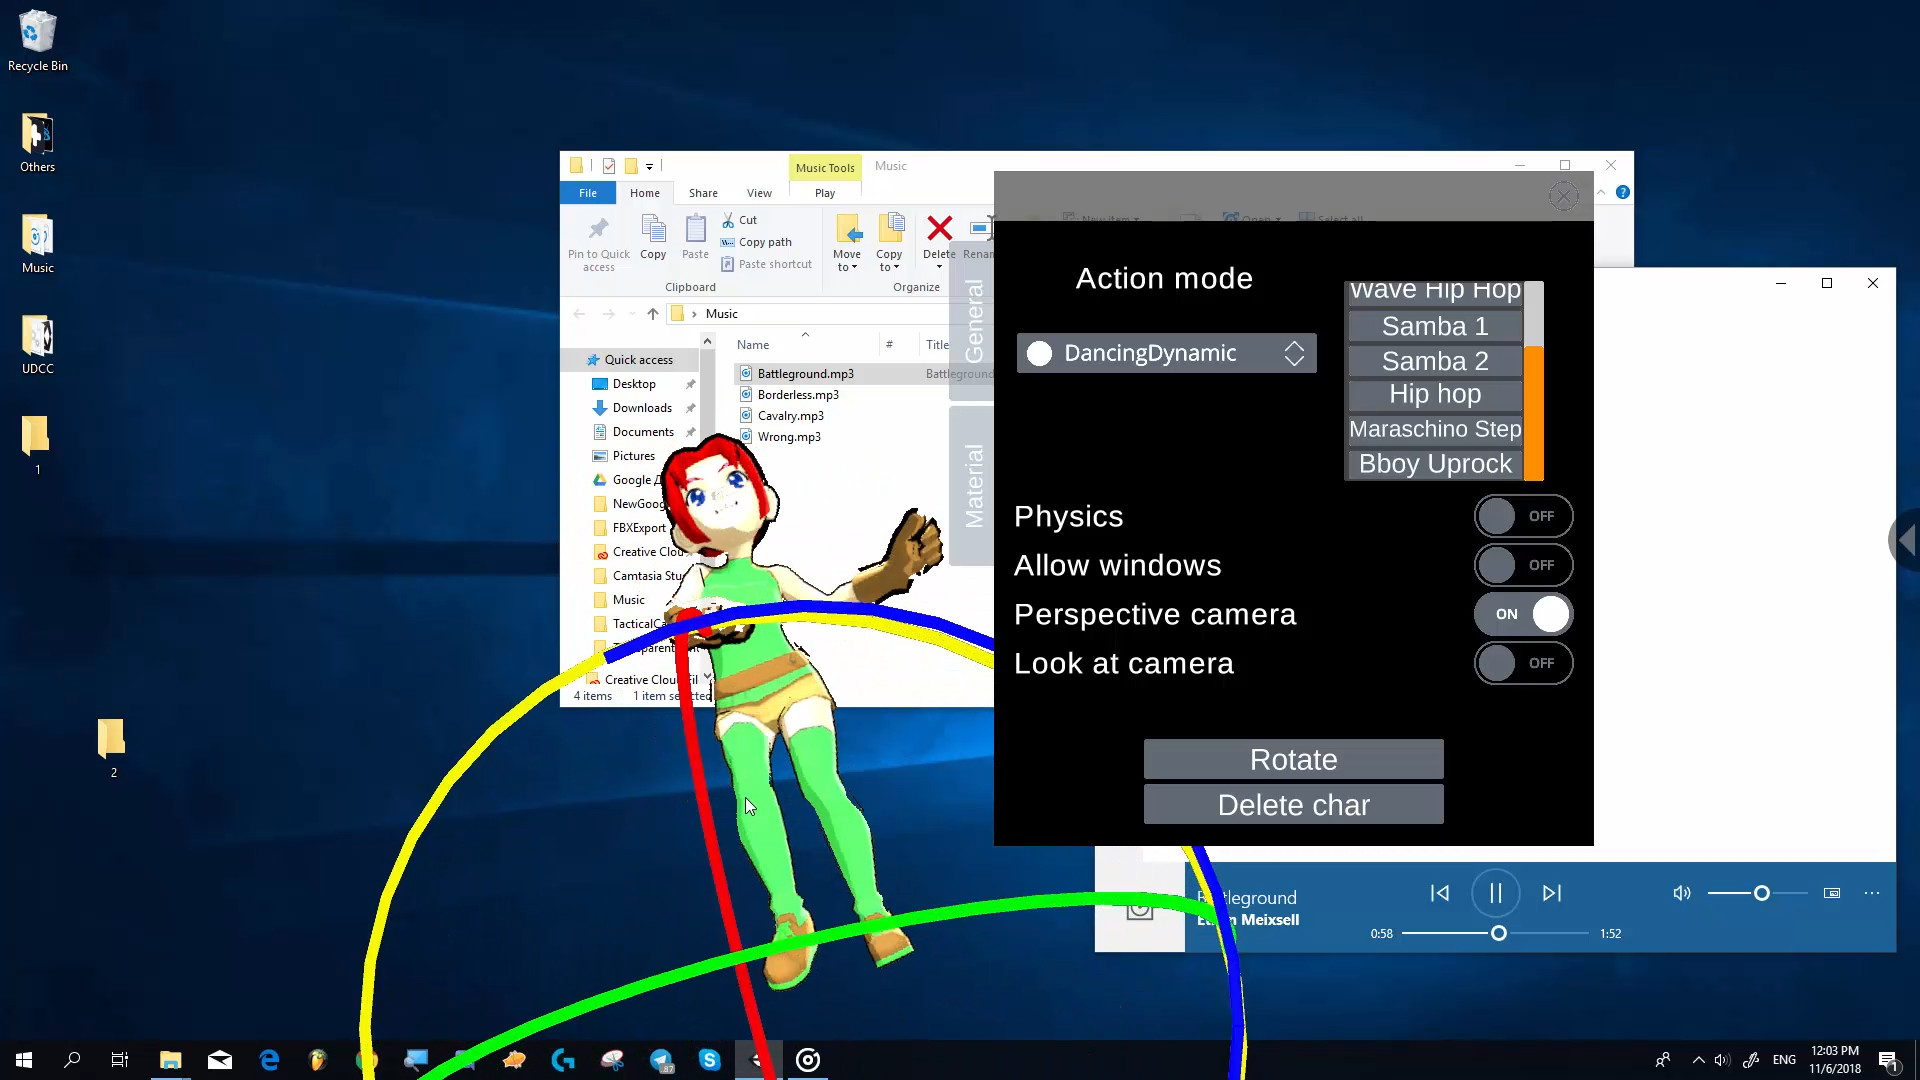Pause playback in the Groove Music bar
The height and width of the screenshot is (1080, 1920).
coord(1495,893)
